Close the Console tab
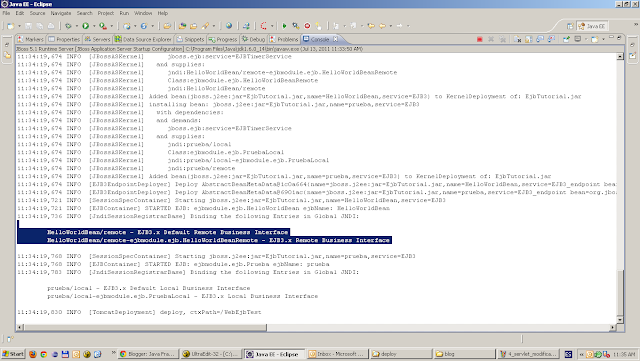The image size is (640, 361). coord(335,39)
